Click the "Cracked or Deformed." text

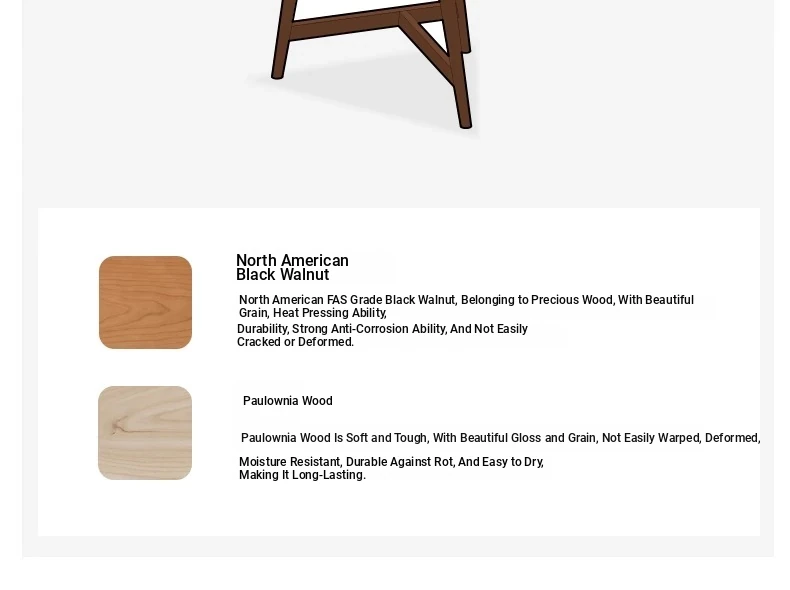[296, 342]
